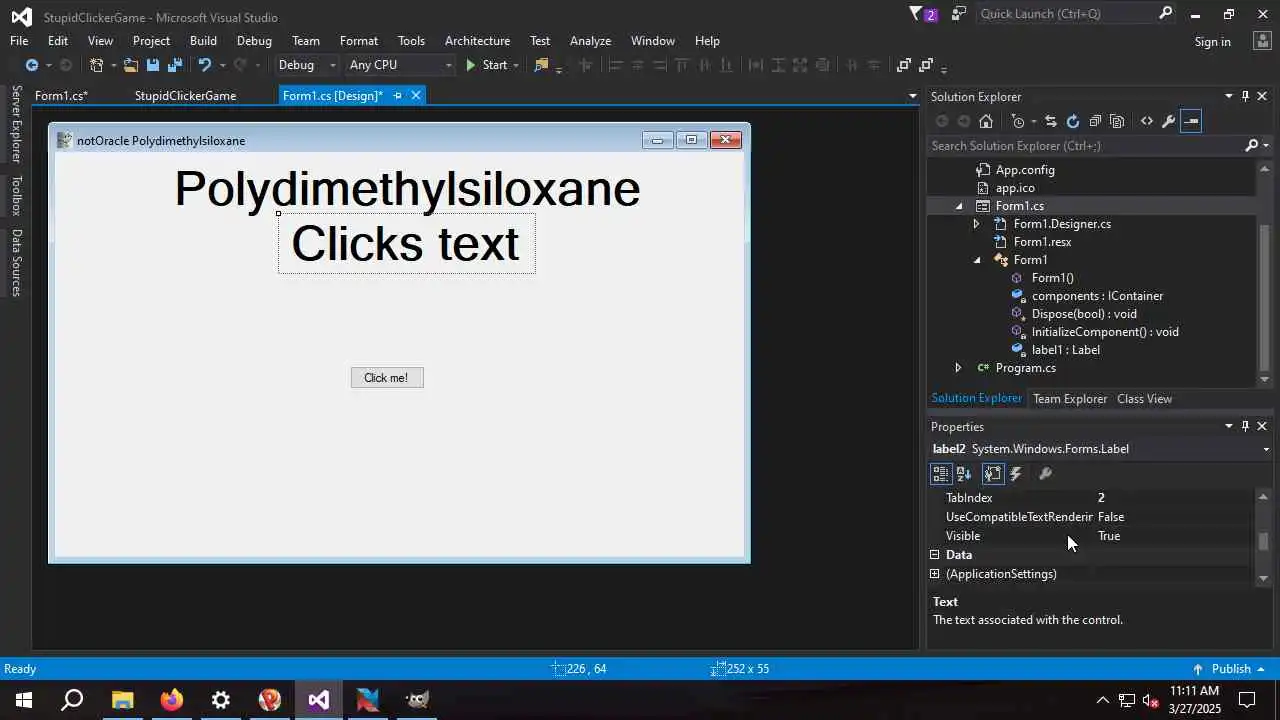Click the Property Pages wrench in Properties panel
Viewport: 1280px width, 720px height.
click(x=1045, y=474)
